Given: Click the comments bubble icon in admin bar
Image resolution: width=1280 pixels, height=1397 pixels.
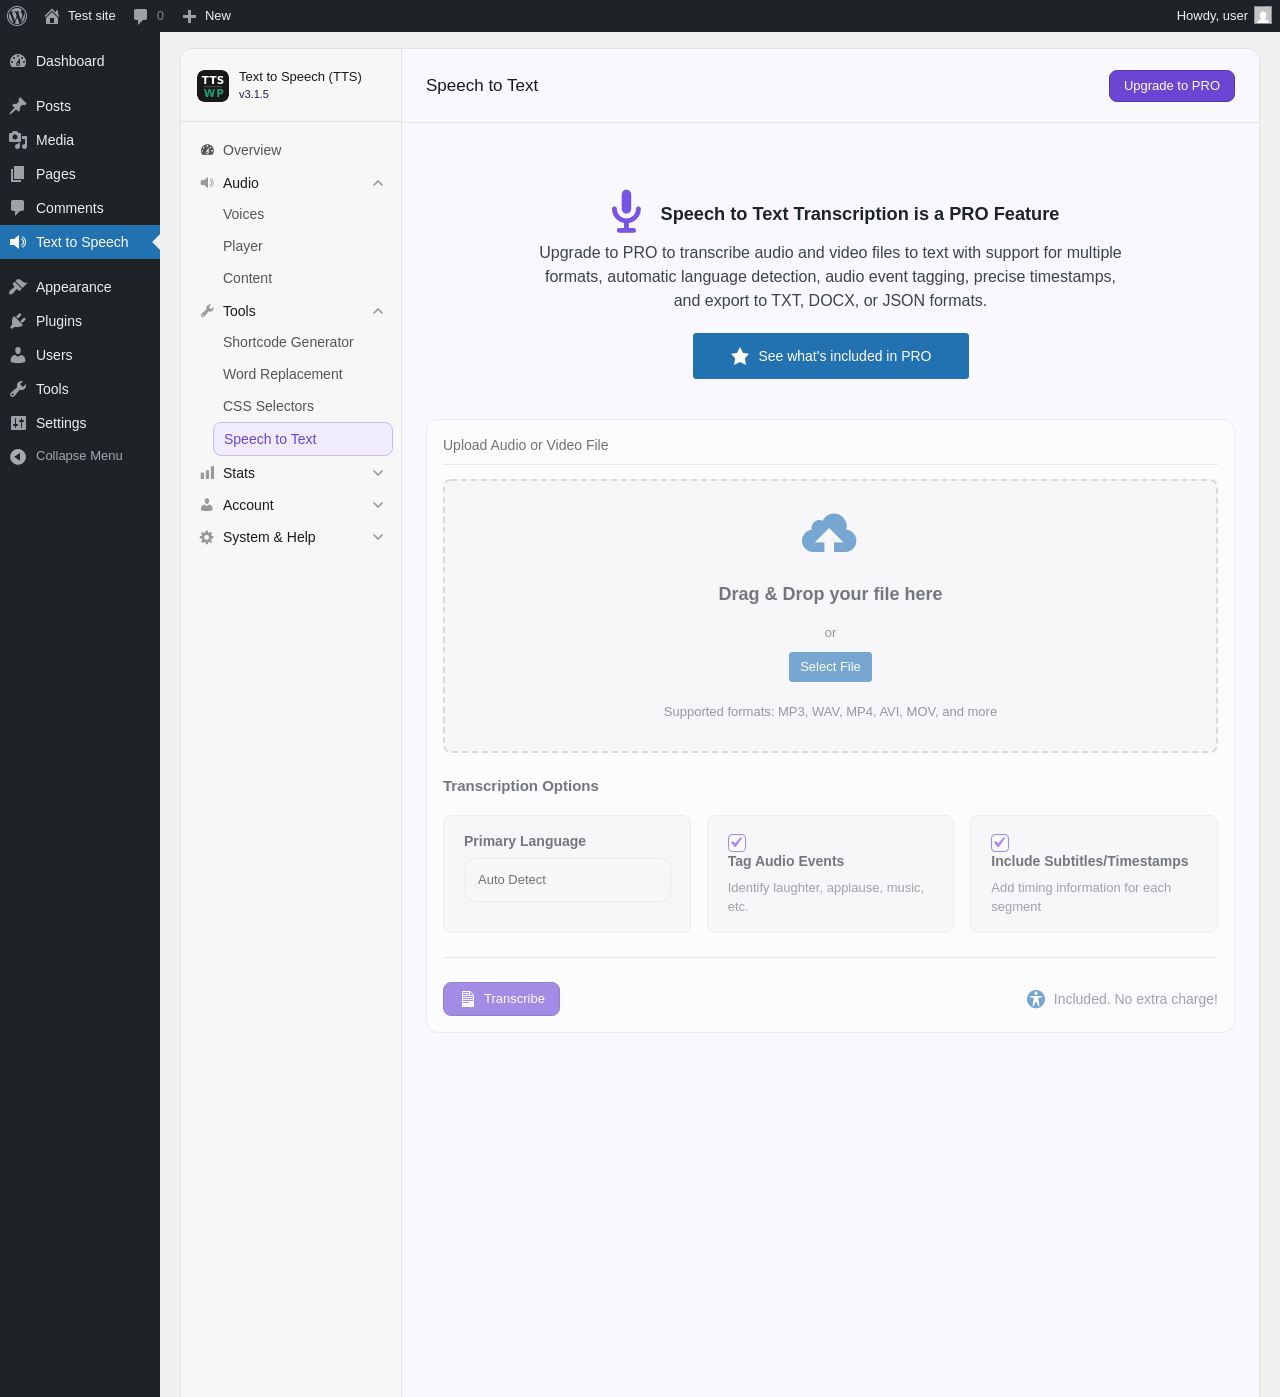Looking at the screenshot, I should (x=141, y=16).
